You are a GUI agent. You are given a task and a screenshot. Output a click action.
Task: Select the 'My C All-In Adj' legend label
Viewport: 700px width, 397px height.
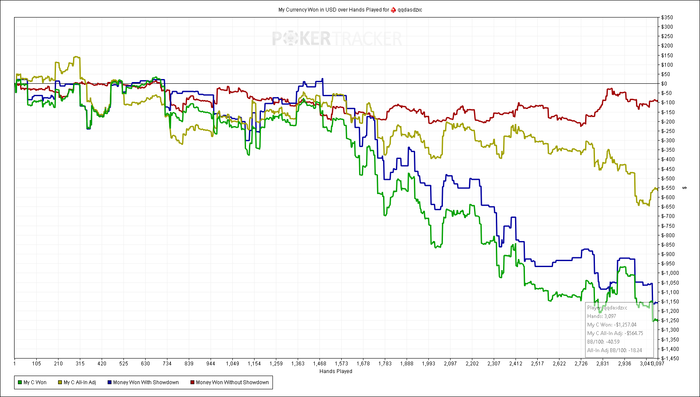click(x=79, y=382)
